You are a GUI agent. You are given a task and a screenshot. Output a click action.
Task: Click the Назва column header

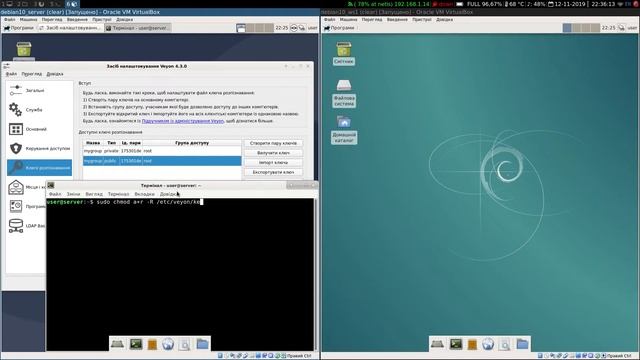(93, 143)
